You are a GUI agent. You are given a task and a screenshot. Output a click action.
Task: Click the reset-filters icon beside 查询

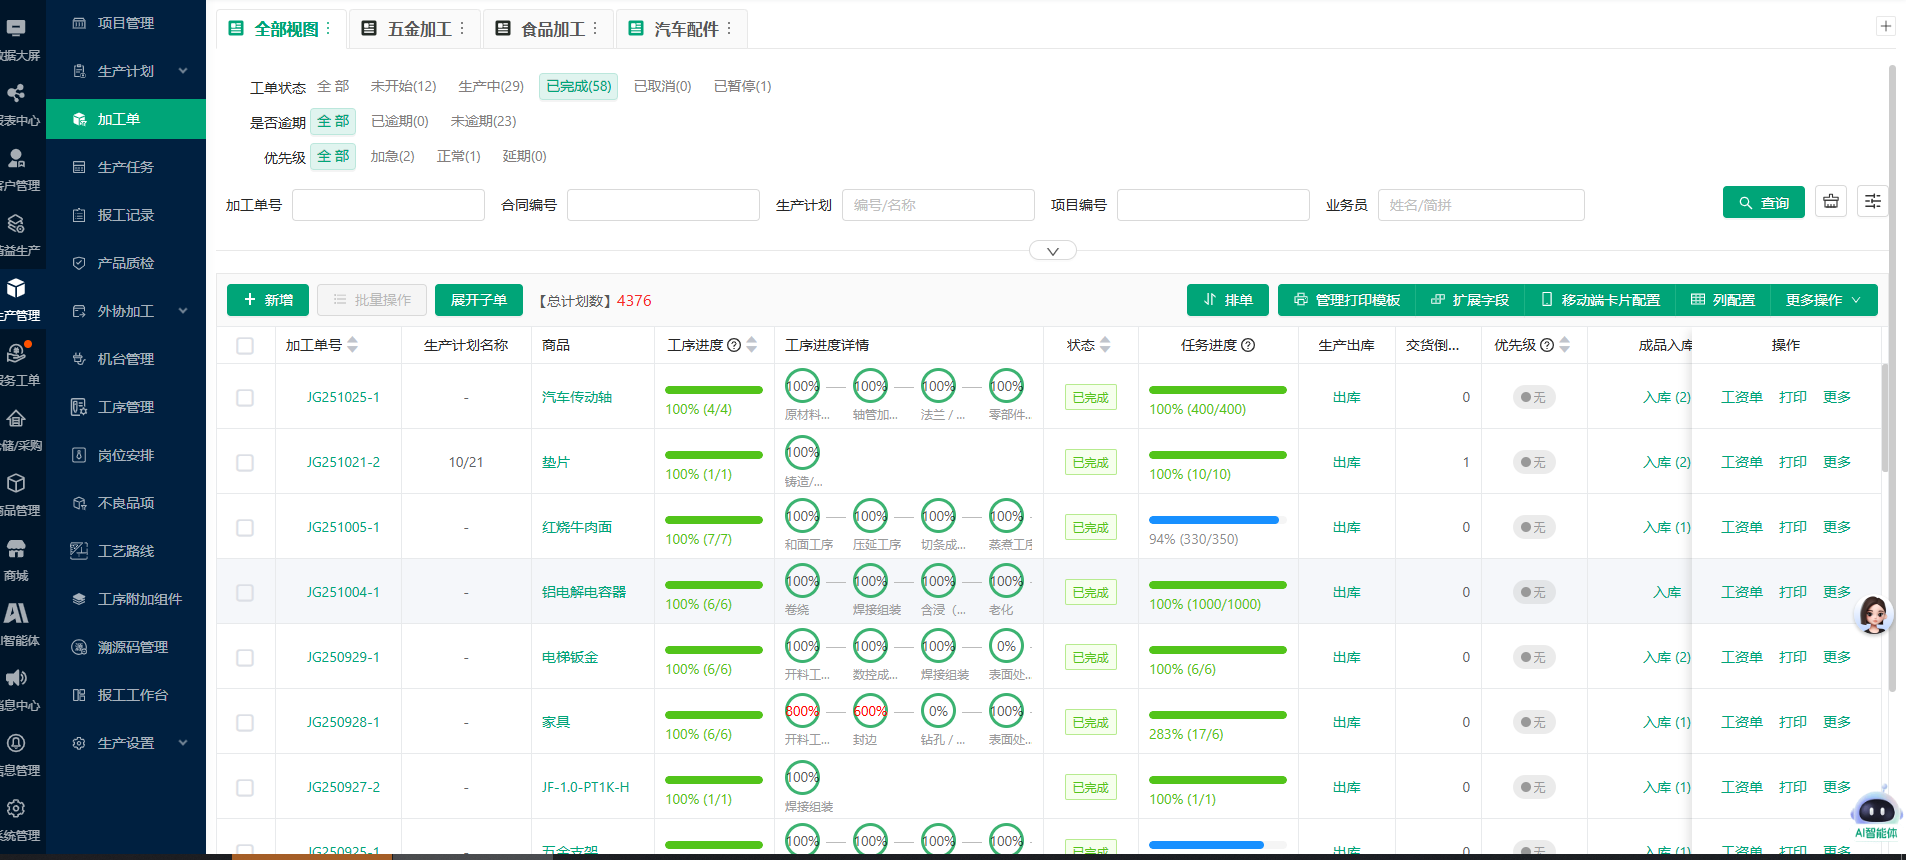point(1831,202)
